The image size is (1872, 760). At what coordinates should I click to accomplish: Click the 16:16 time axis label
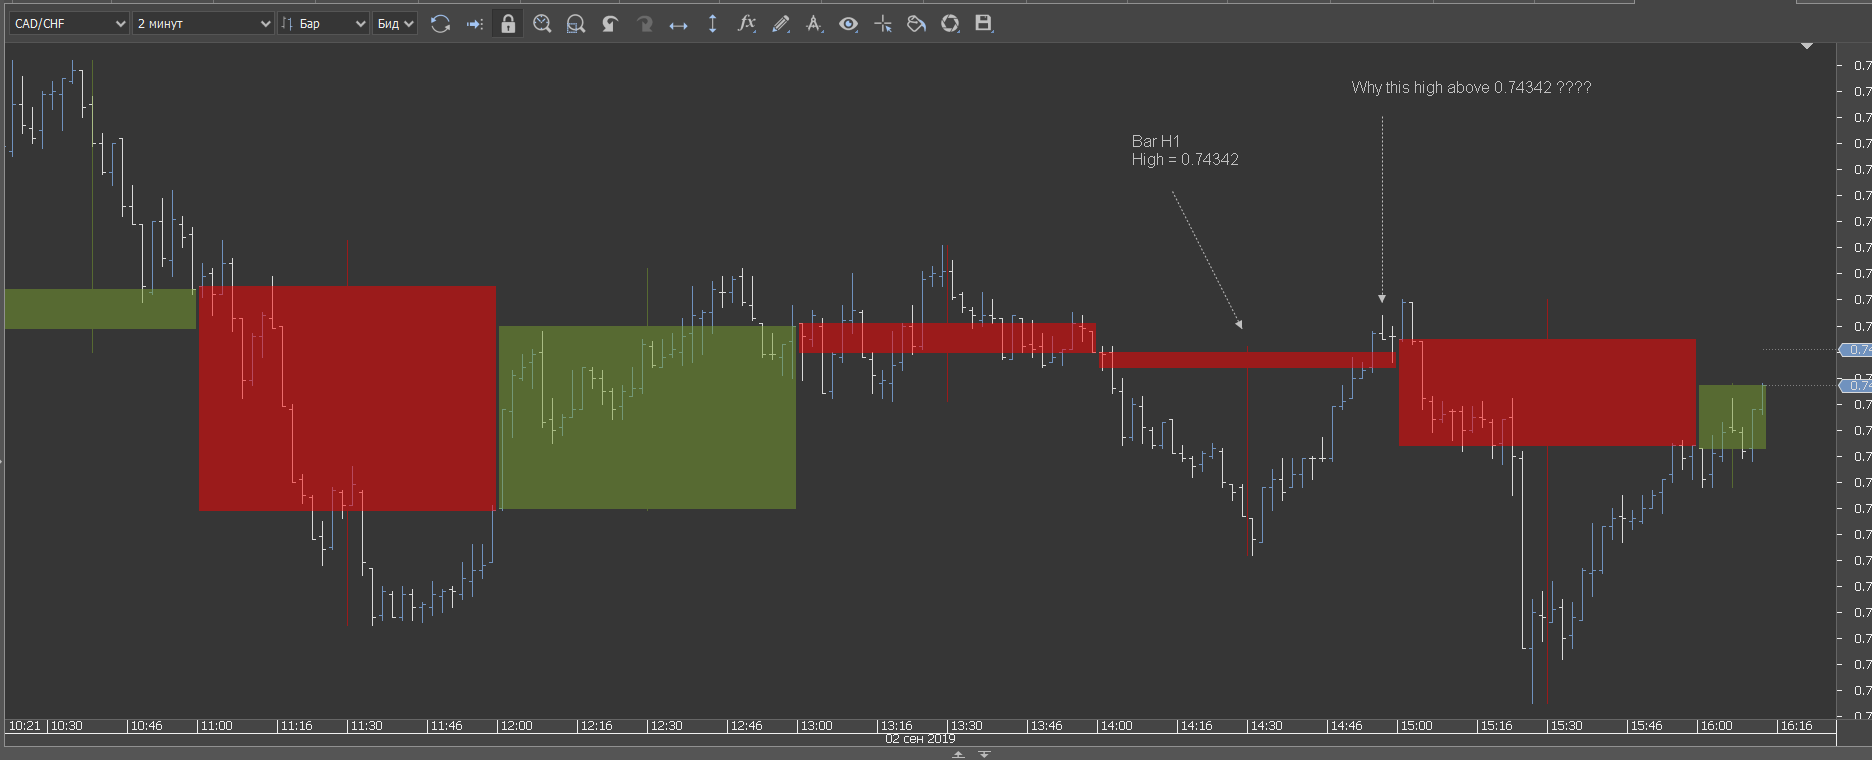(x=1796, y=726)
